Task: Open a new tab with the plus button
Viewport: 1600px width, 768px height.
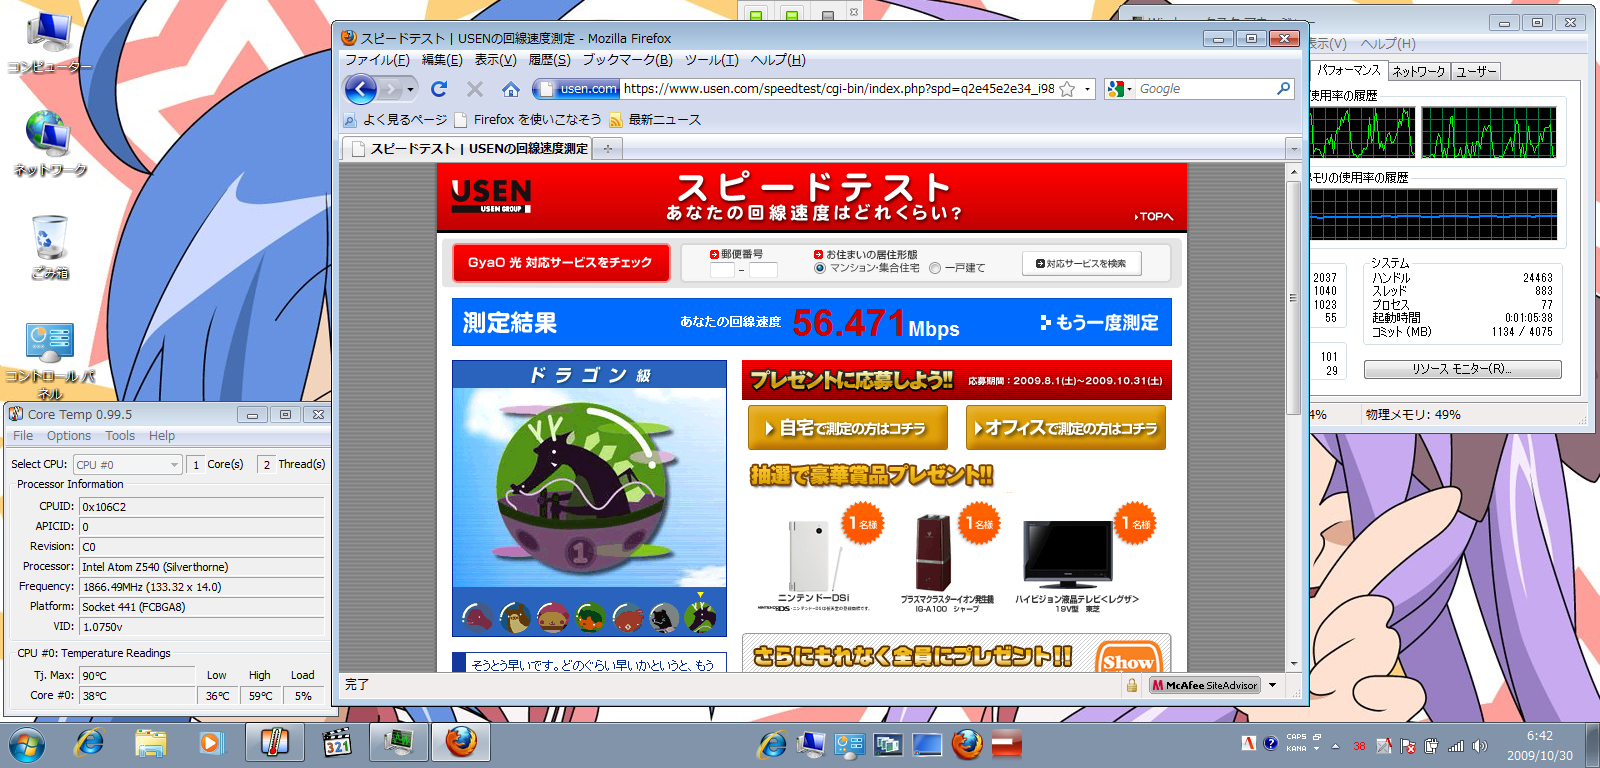Action: (607, 149)
